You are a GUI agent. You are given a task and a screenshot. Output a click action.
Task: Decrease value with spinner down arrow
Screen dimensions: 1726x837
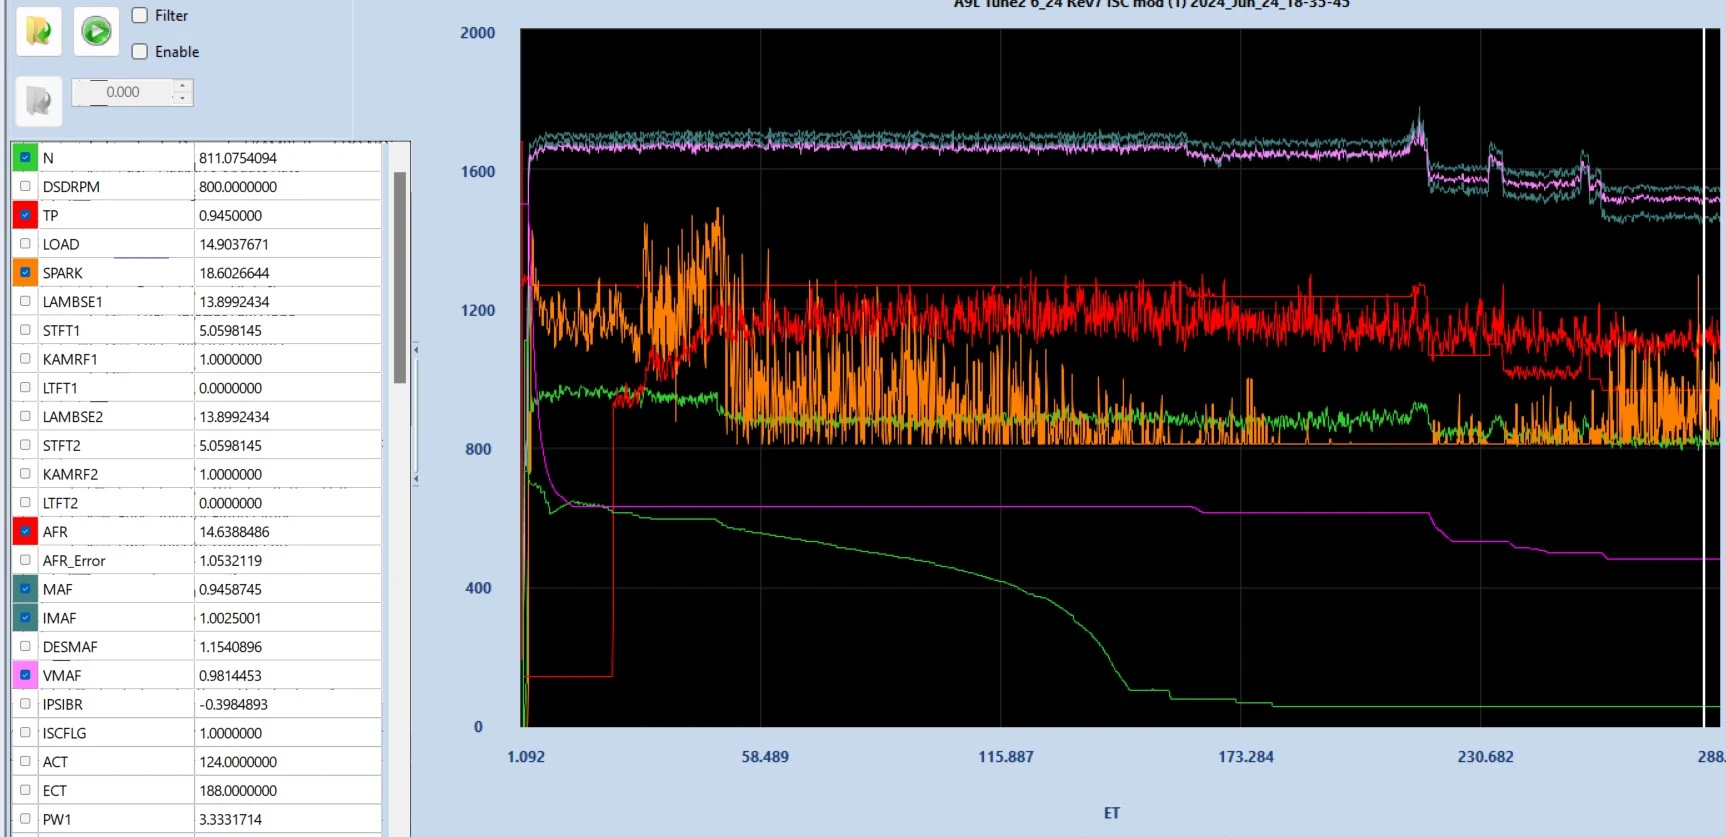coord(181,98)
